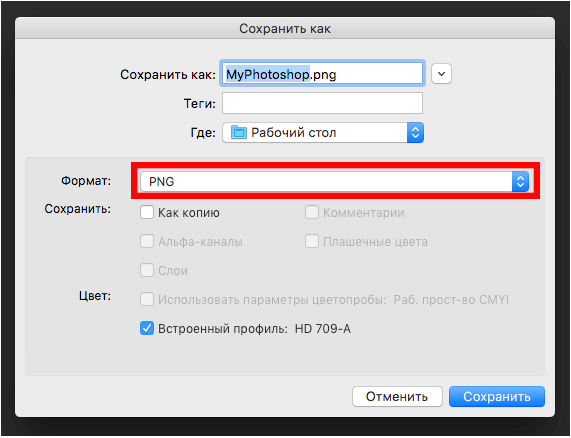Image resolution: width=571 pixels, height=438 pixels.
Task: Click the Рабочий стол location text
Action: point(294,133)
